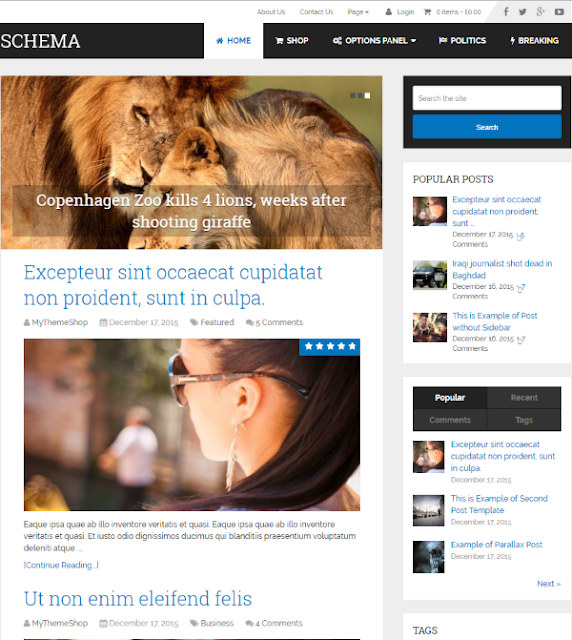
Task: Click the five-star rating badge on post image
Action: (x=330, y=347)
